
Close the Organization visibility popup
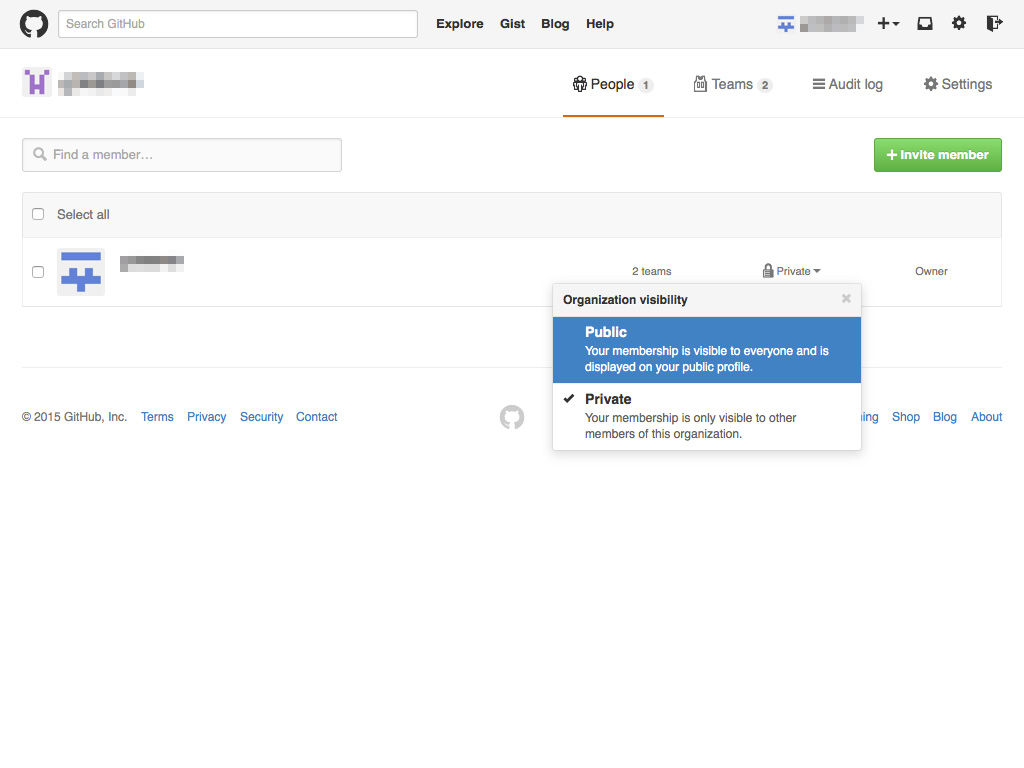click(x=846, y=299)
